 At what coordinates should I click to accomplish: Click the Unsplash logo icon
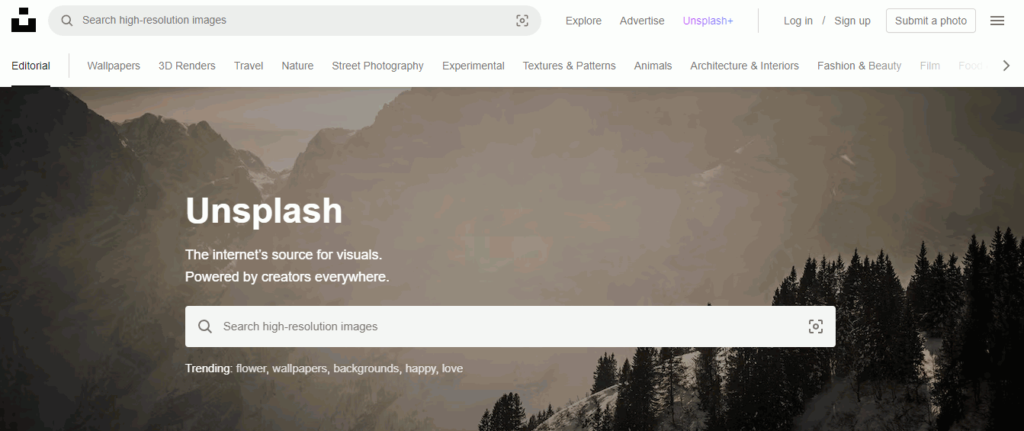24,20
